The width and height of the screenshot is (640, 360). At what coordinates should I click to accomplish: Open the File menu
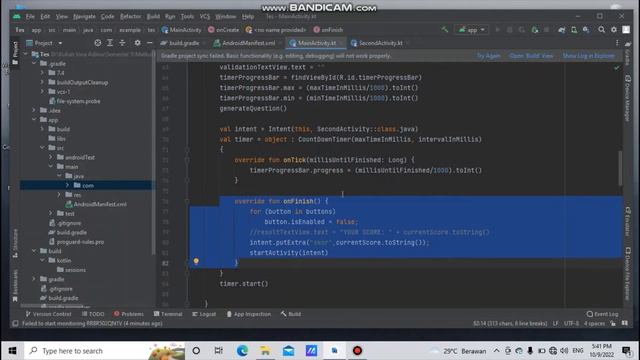click(30, 16)
